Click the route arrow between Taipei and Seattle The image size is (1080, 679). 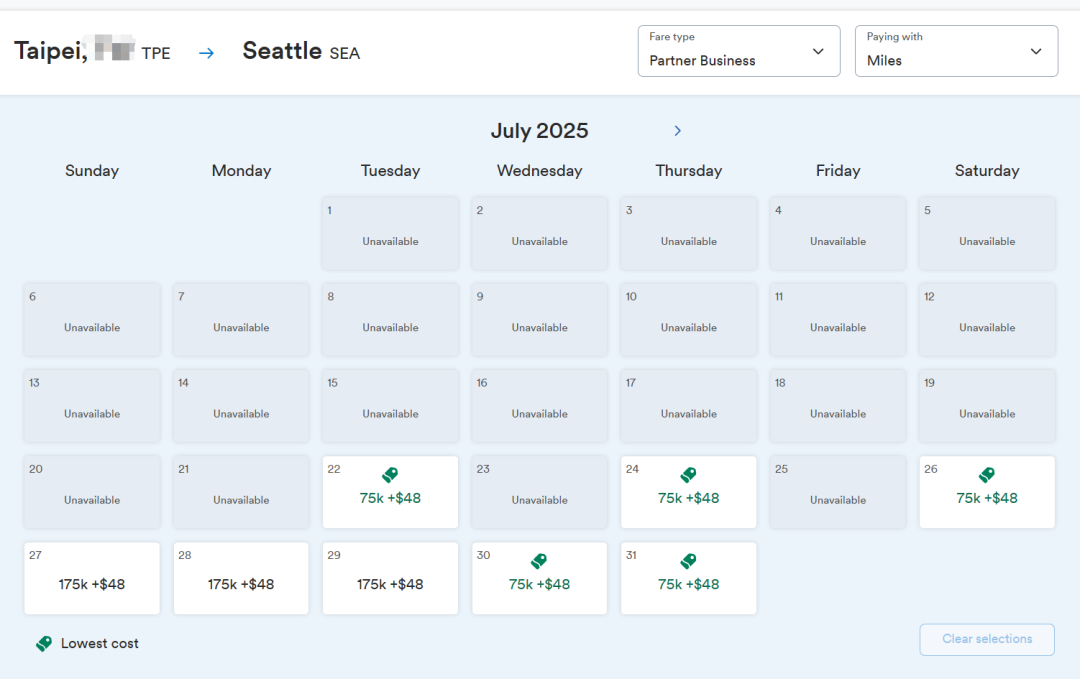(x=207, y=53)
